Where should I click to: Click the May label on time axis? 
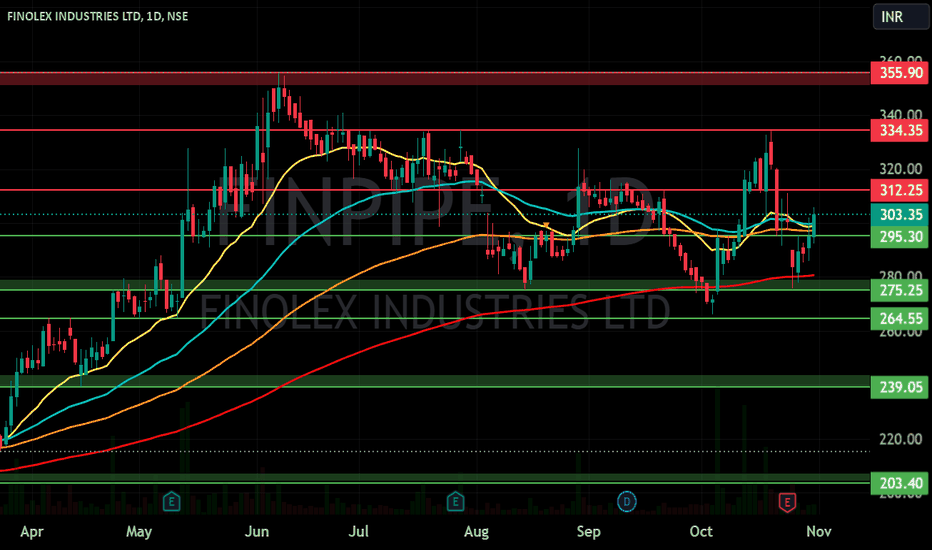[x=138, y=531]
